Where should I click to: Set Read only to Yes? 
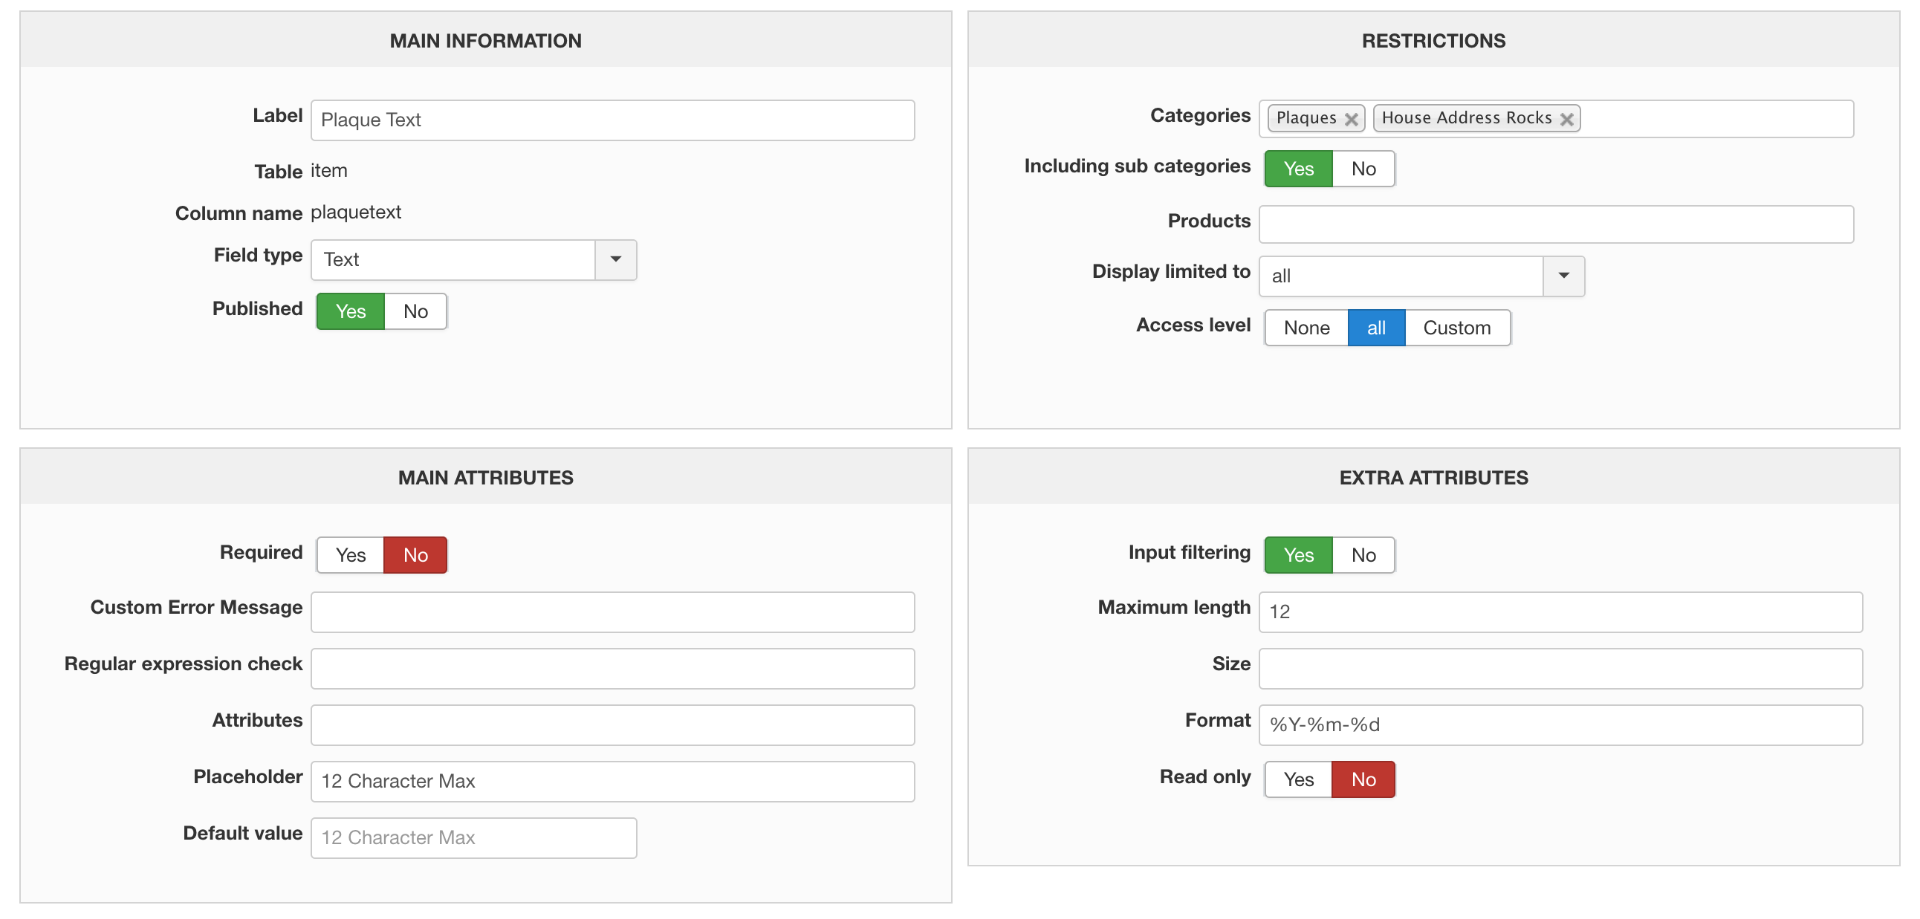1298,780
